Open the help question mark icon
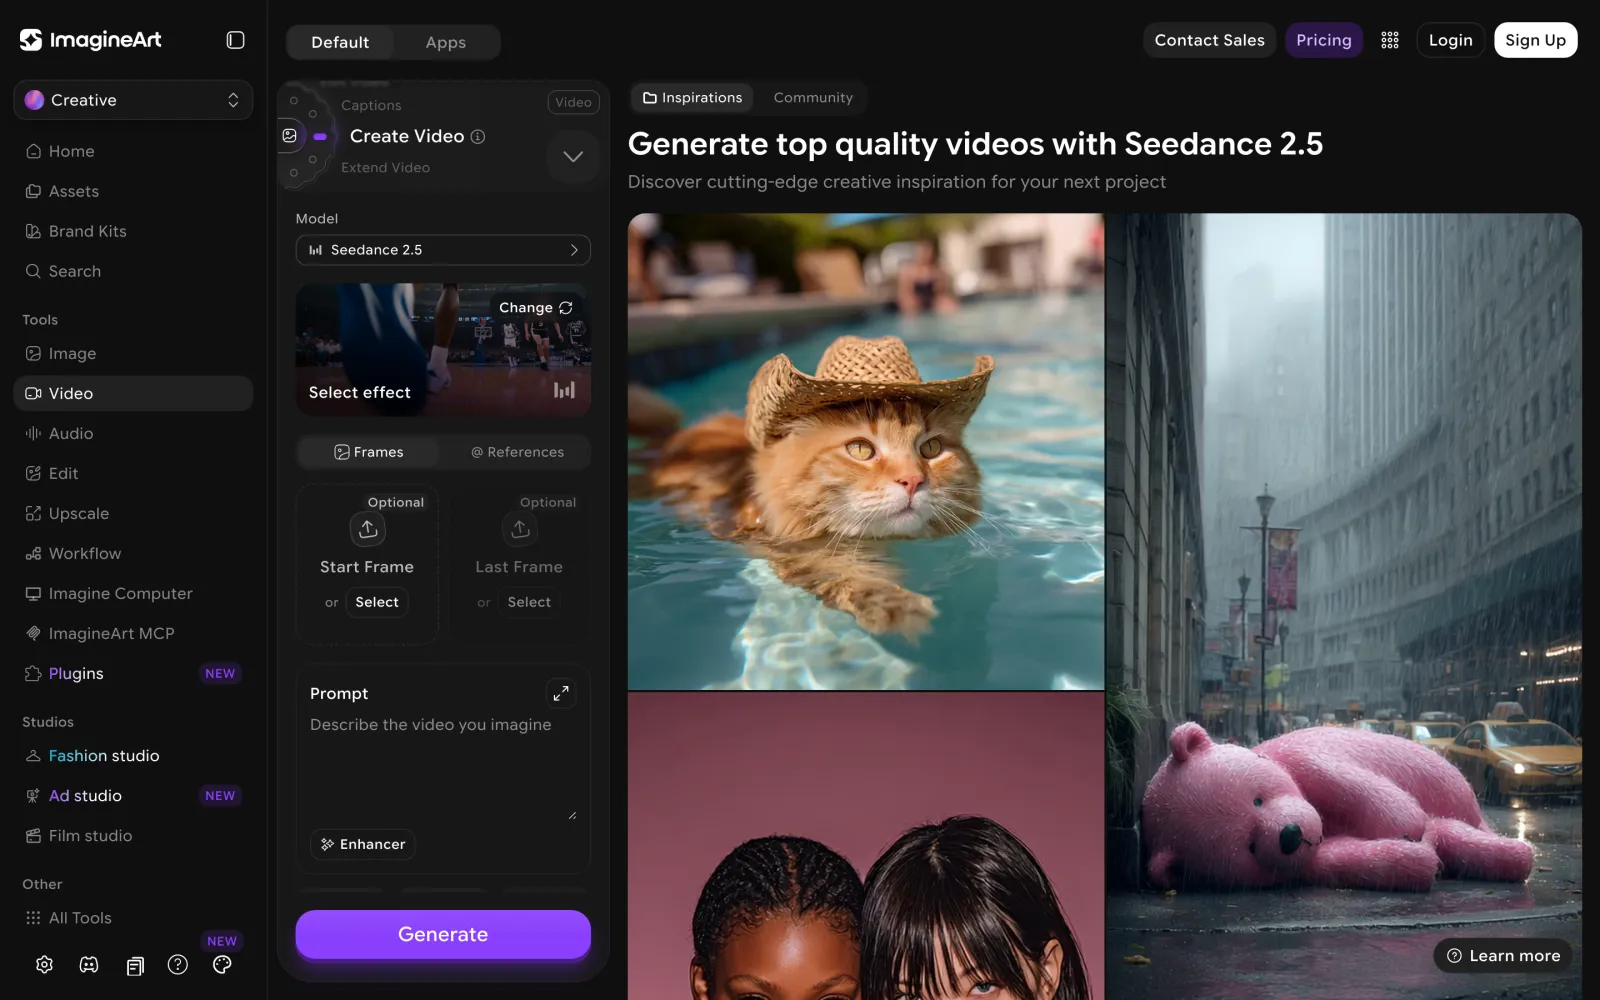Image resolution: width=1600 pixels, height=1000 pixels. (x=178, y=965)
